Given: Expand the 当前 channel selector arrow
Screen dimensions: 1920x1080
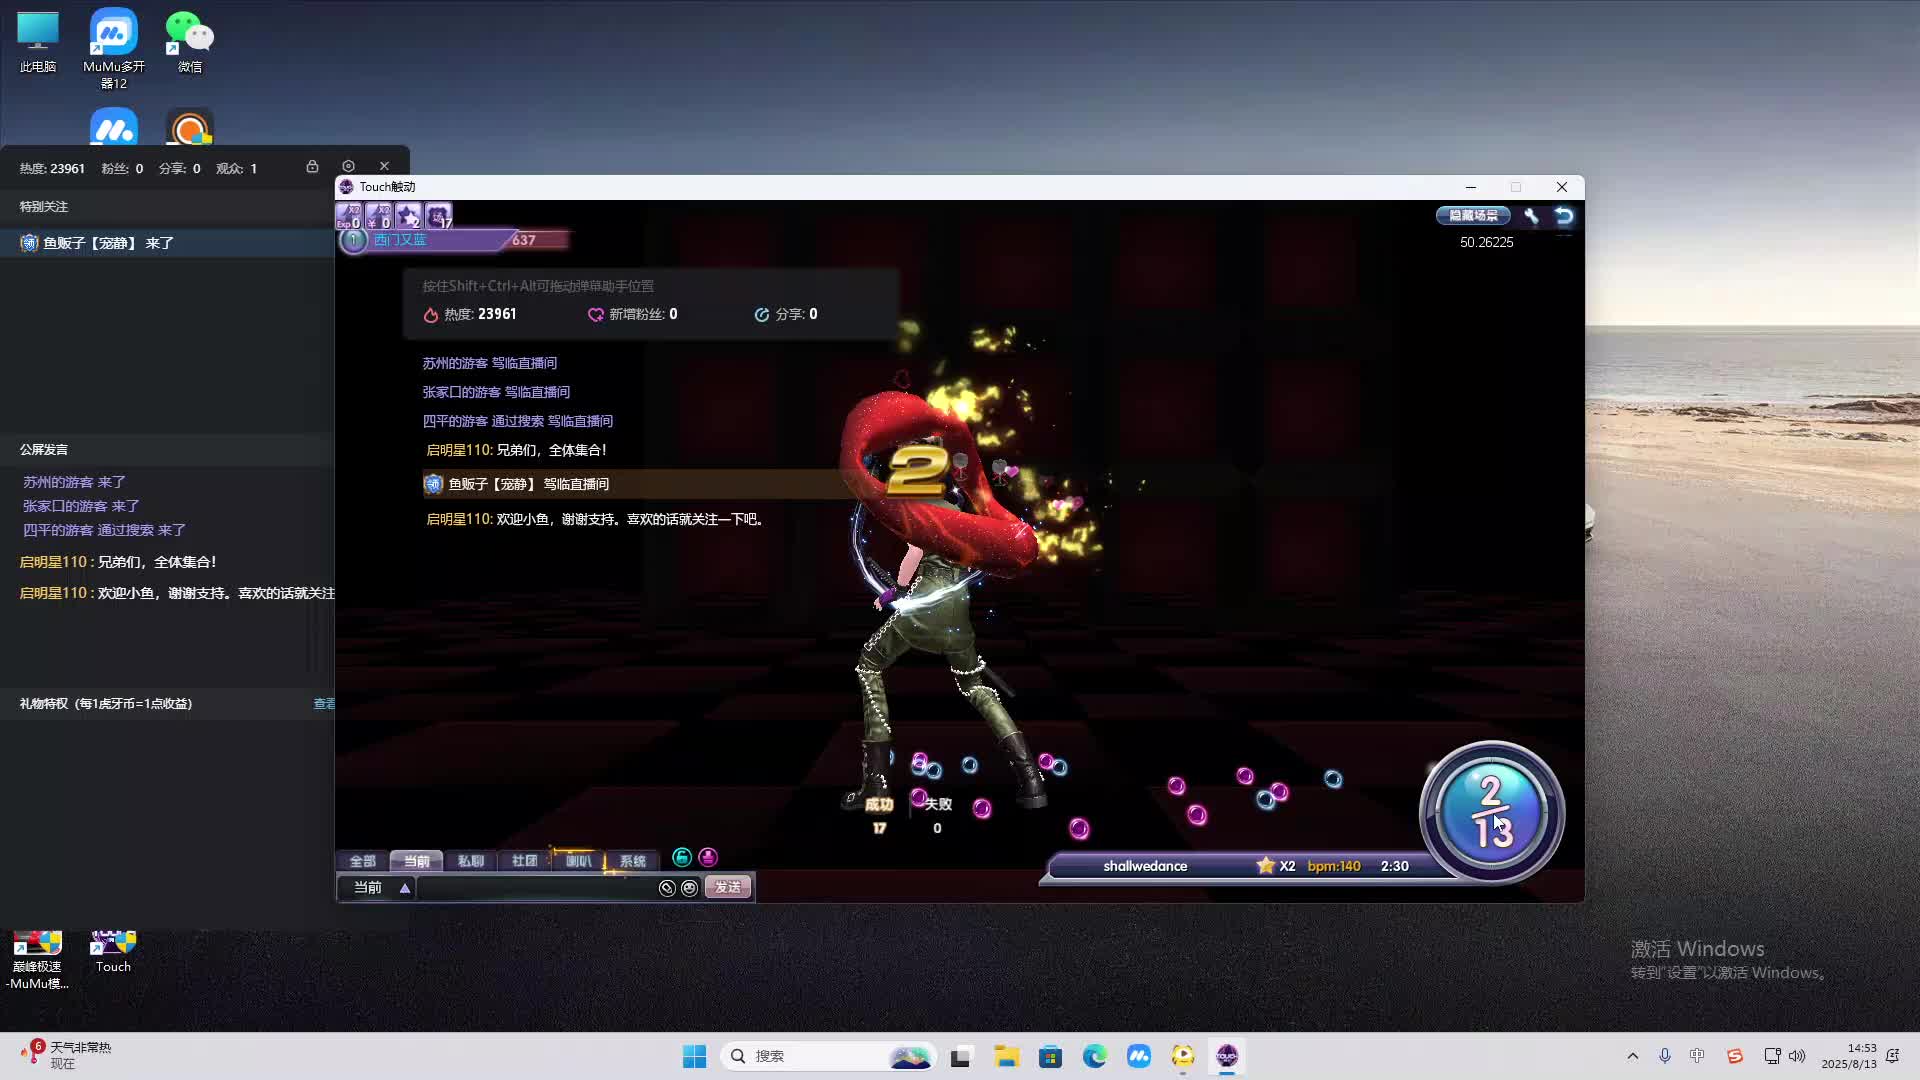Looking at the screenshot, I should (x=405, y=888).
